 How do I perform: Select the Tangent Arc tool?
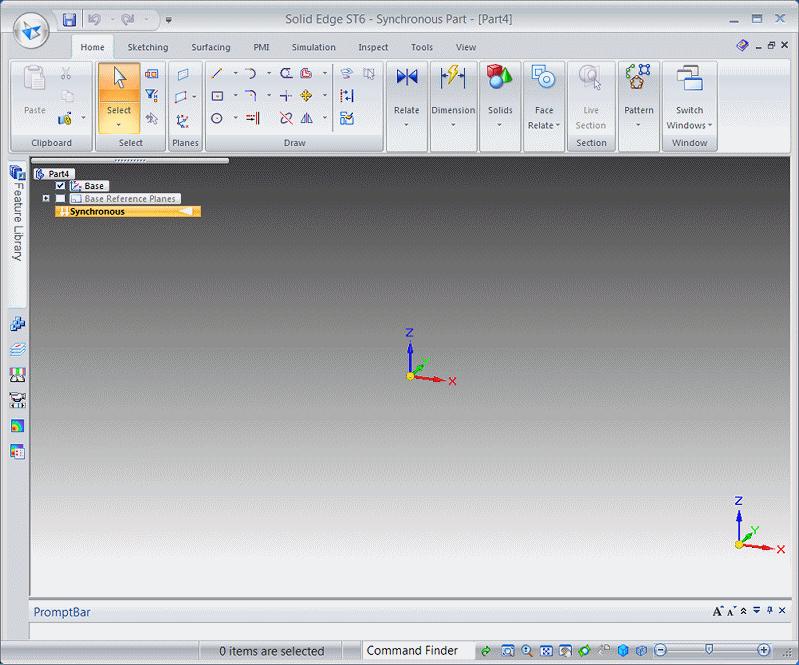[x=251, y=73]
